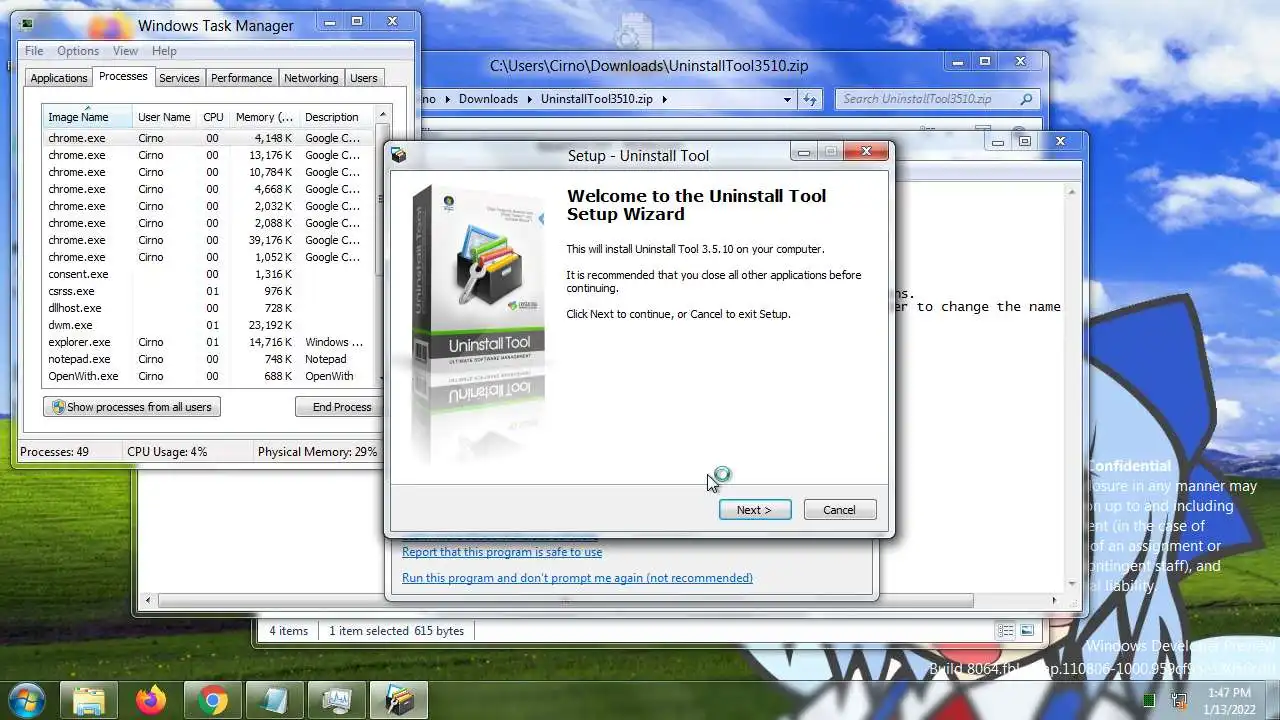Click the Task Manager title bar icon

pyautogui.click(x=26, y=25)
